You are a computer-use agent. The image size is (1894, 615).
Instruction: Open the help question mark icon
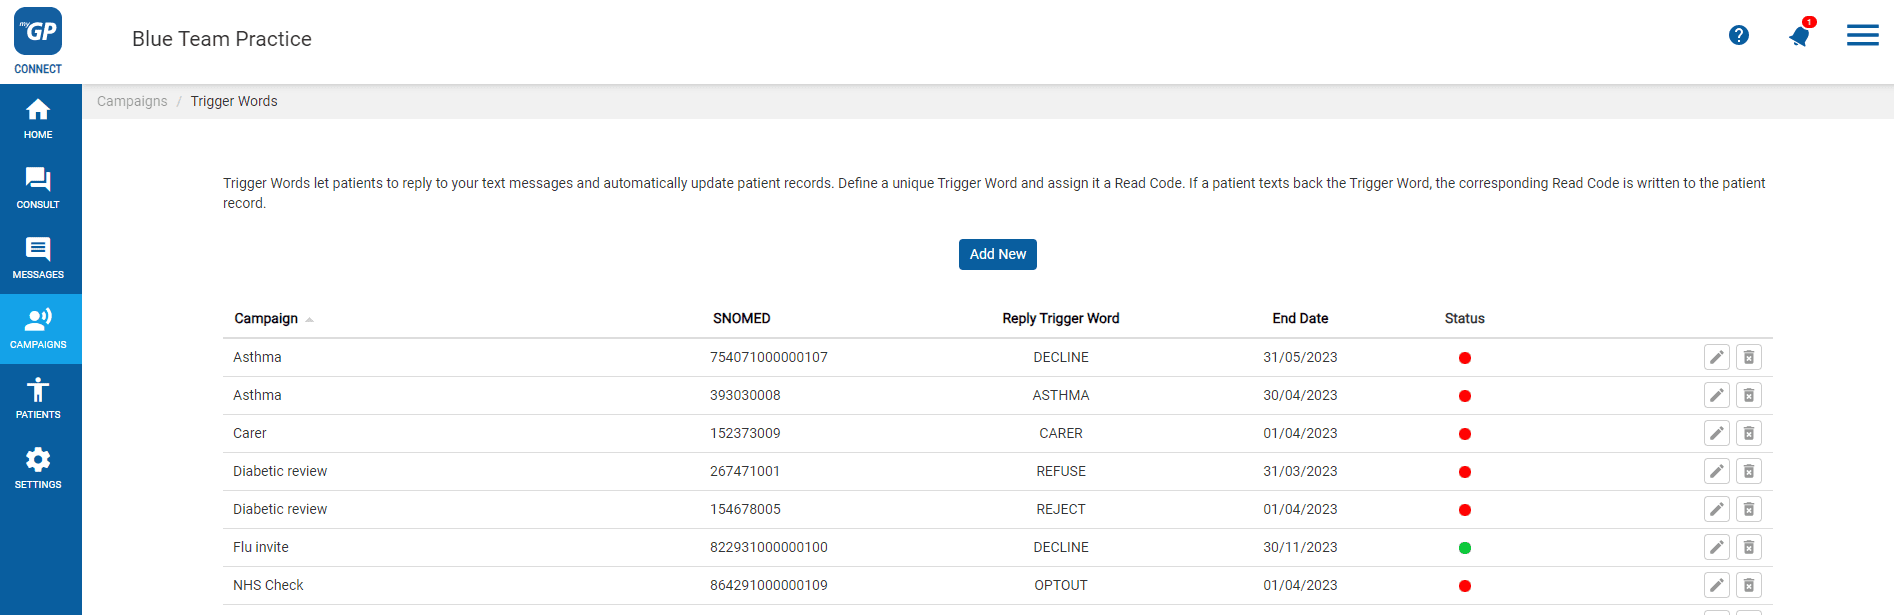pyautogui.click(x=1738, y=36)
